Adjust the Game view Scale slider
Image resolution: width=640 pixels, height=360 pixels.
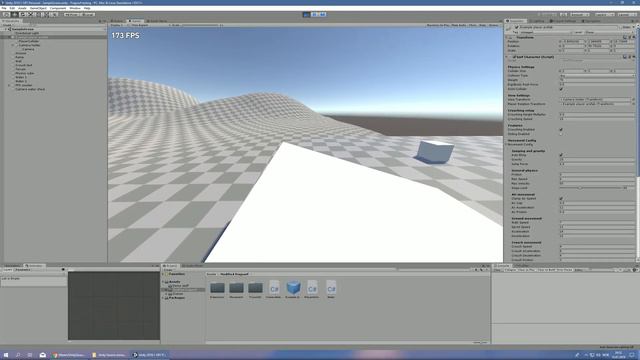point(200,25)
